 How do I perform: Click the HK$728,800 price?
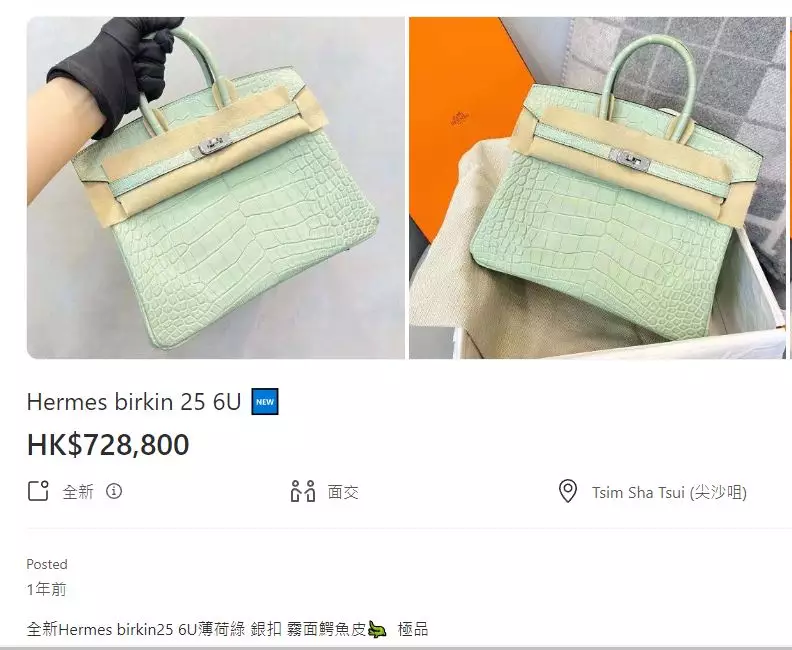108,444
